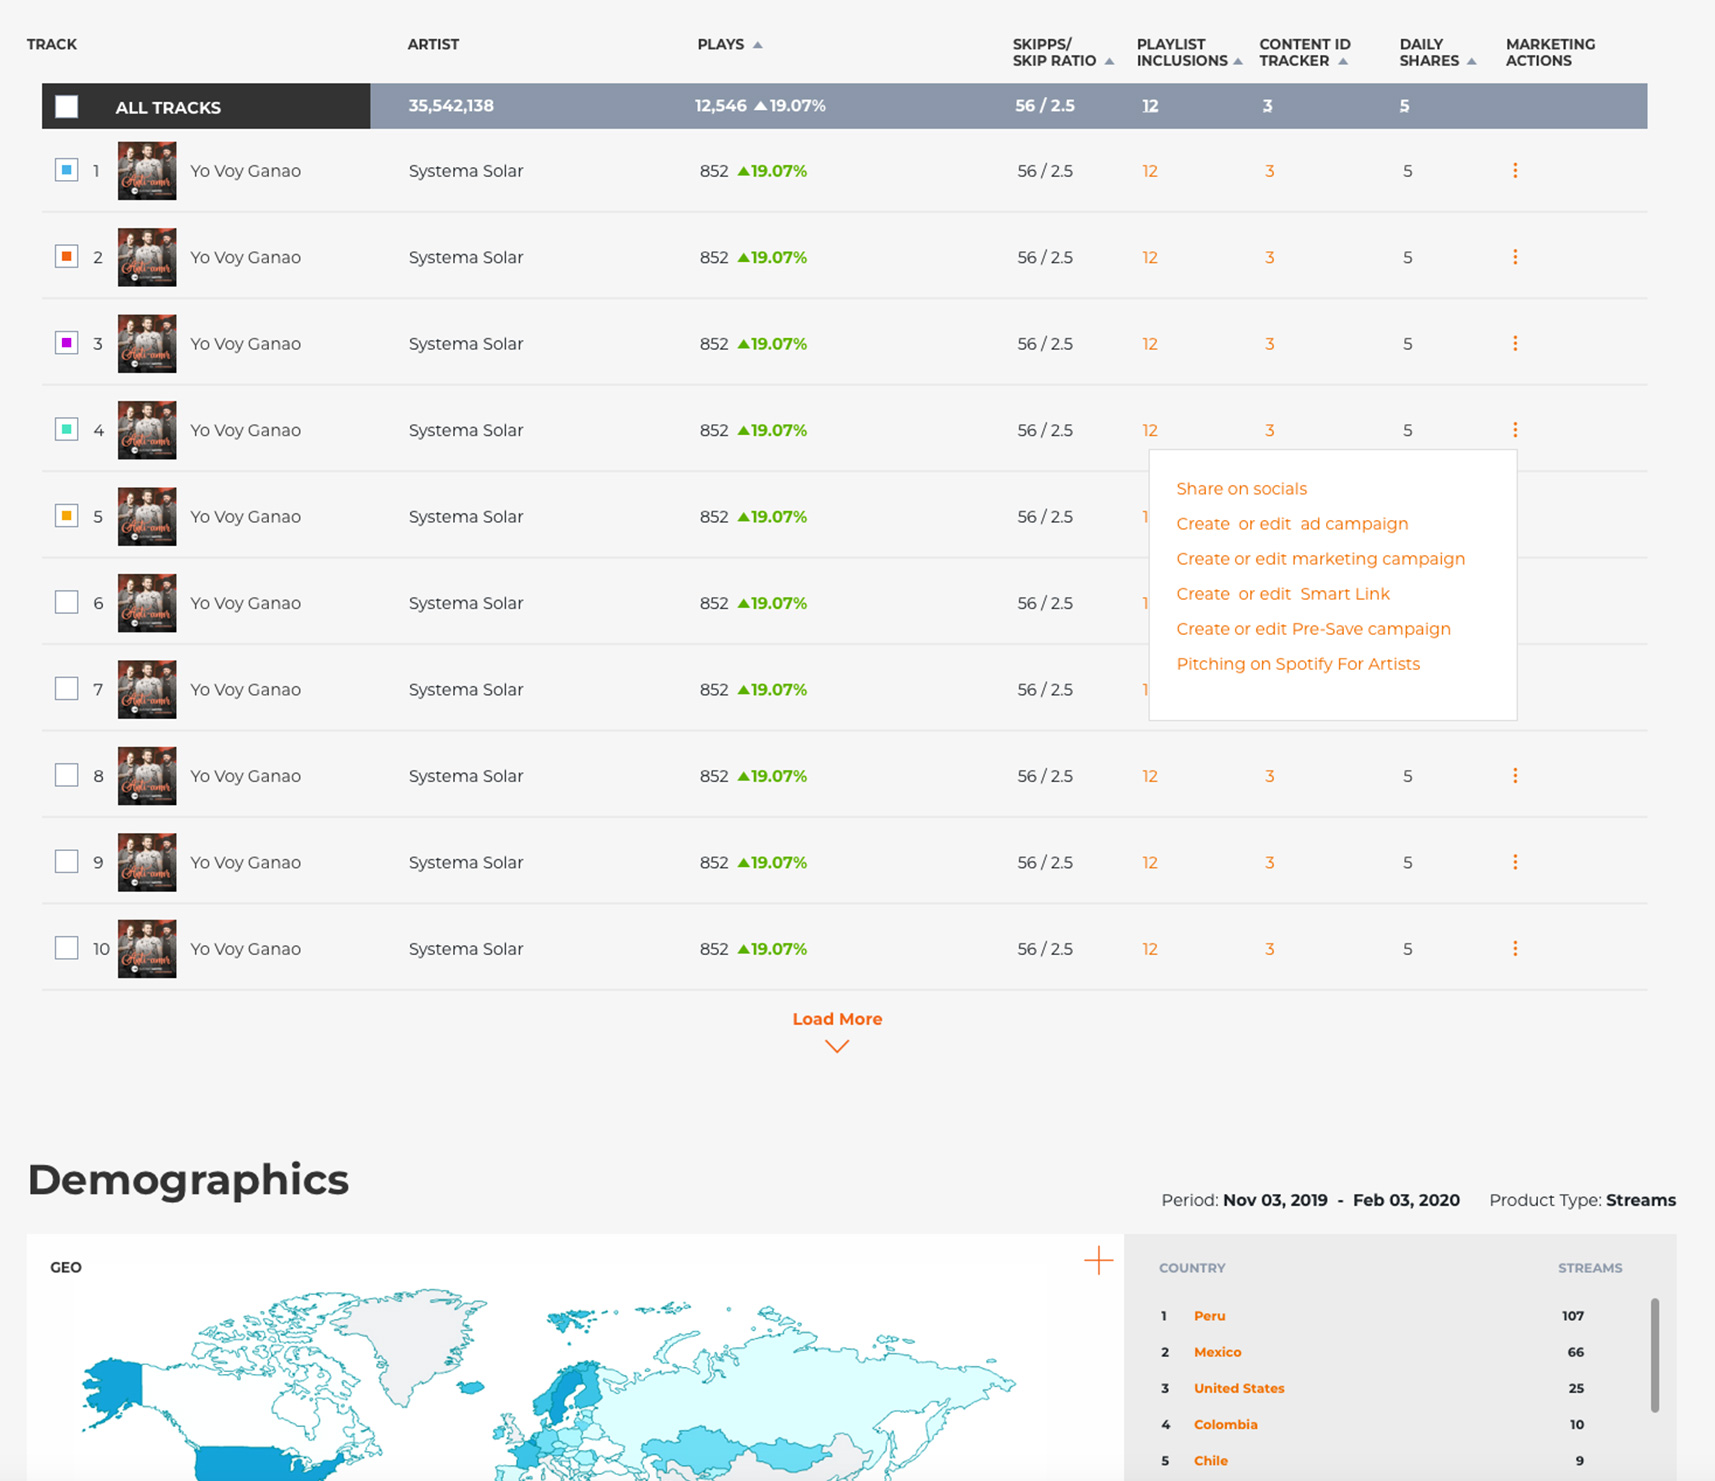The image size is (1715, 1481).
Task: Sort by Daily Shares arrow icon
Action: tap(1471, 62)
